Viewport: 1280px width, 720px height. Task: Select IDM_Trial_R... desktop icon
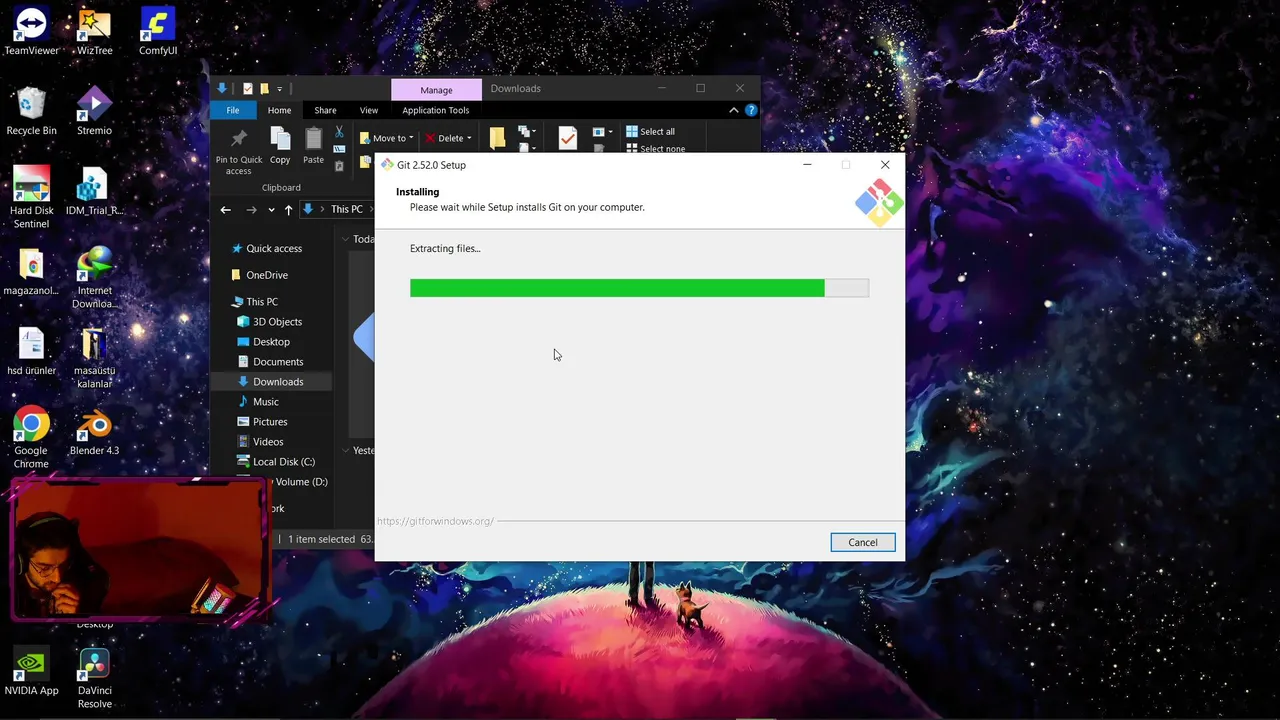[x=95, y=191]
